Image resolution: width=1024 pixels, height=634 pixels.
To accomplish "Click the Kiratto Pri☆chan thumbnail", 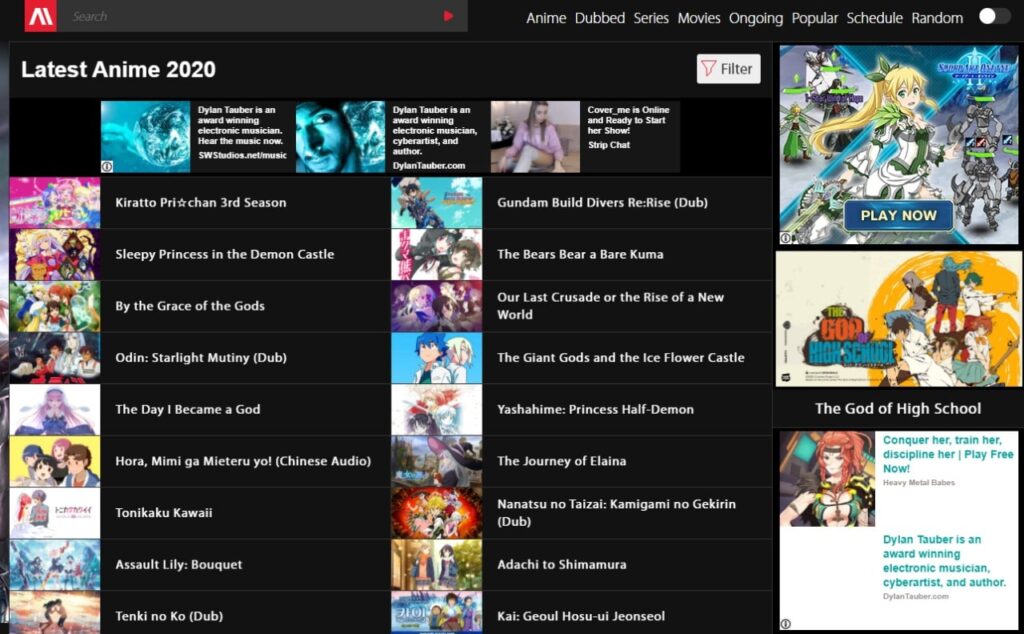I will pos(55,202).
